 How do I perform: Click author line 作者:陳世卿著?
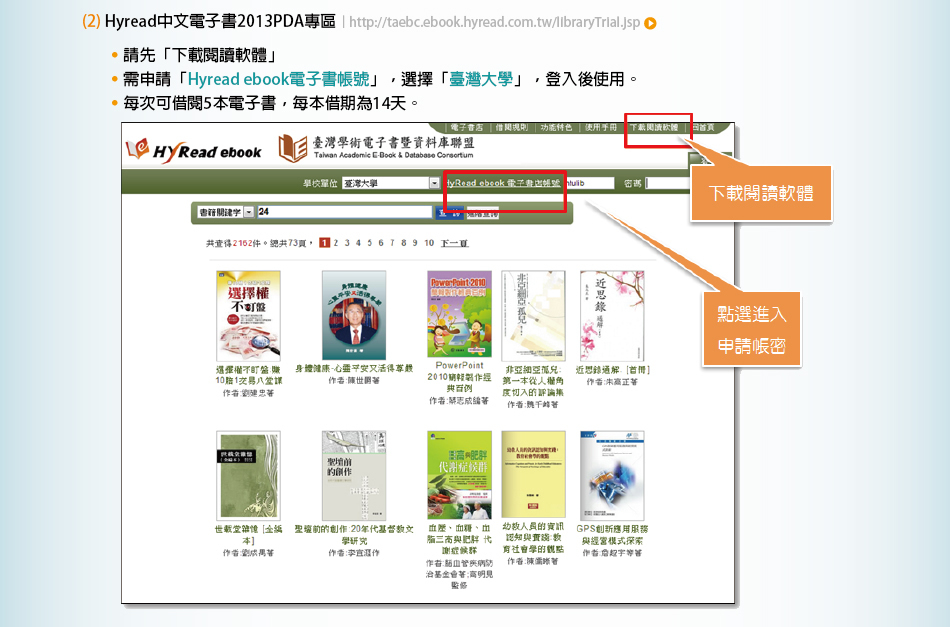(x=354, y=380)
